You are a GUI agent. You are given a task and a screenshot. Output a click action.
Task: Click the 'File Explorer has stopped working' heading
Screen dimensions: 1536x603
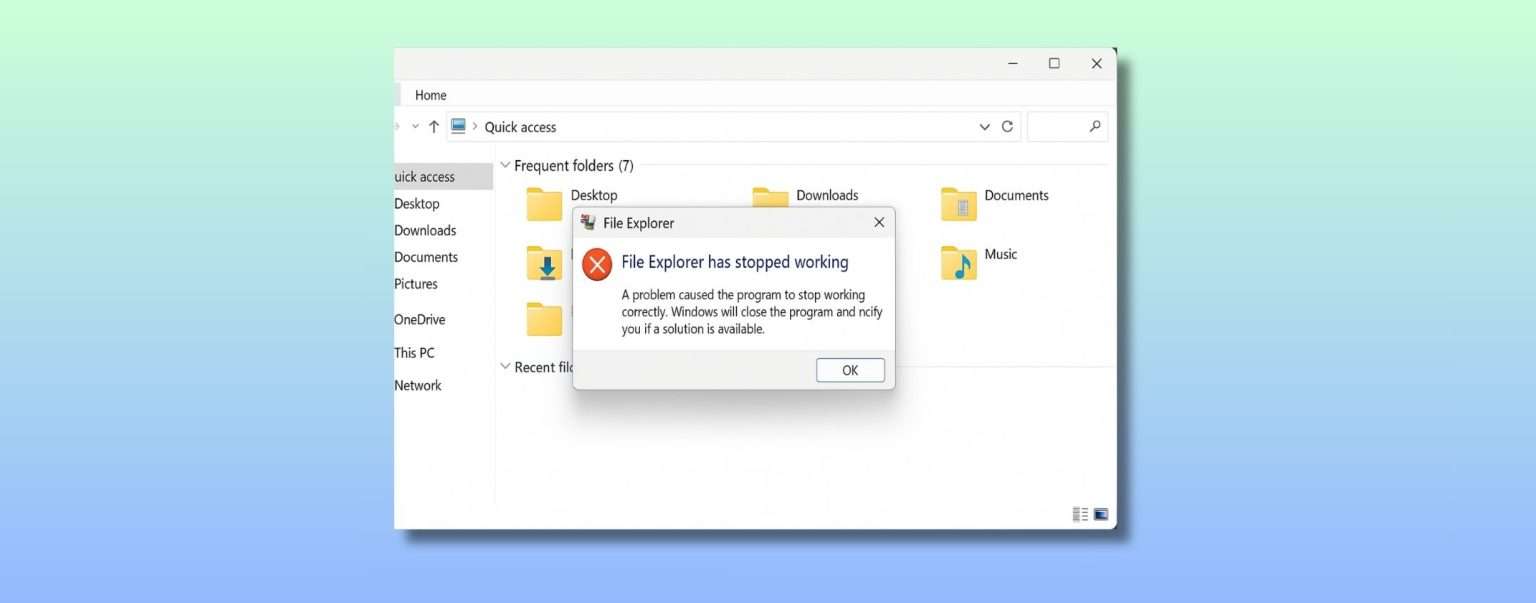click(x=735, y=262)
